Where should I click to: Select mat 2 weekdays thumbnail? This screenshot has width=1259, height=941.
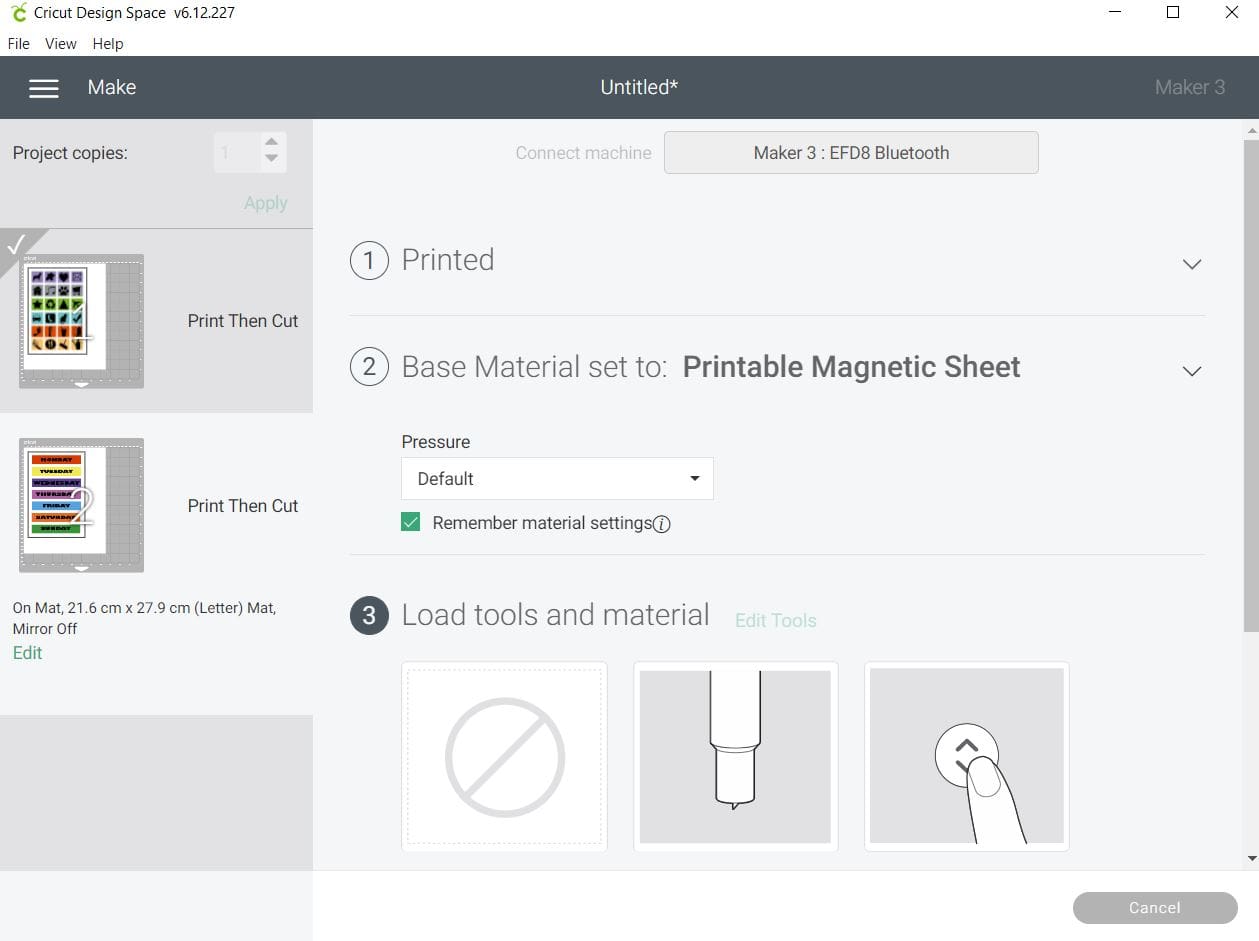[x=81, y=505]
